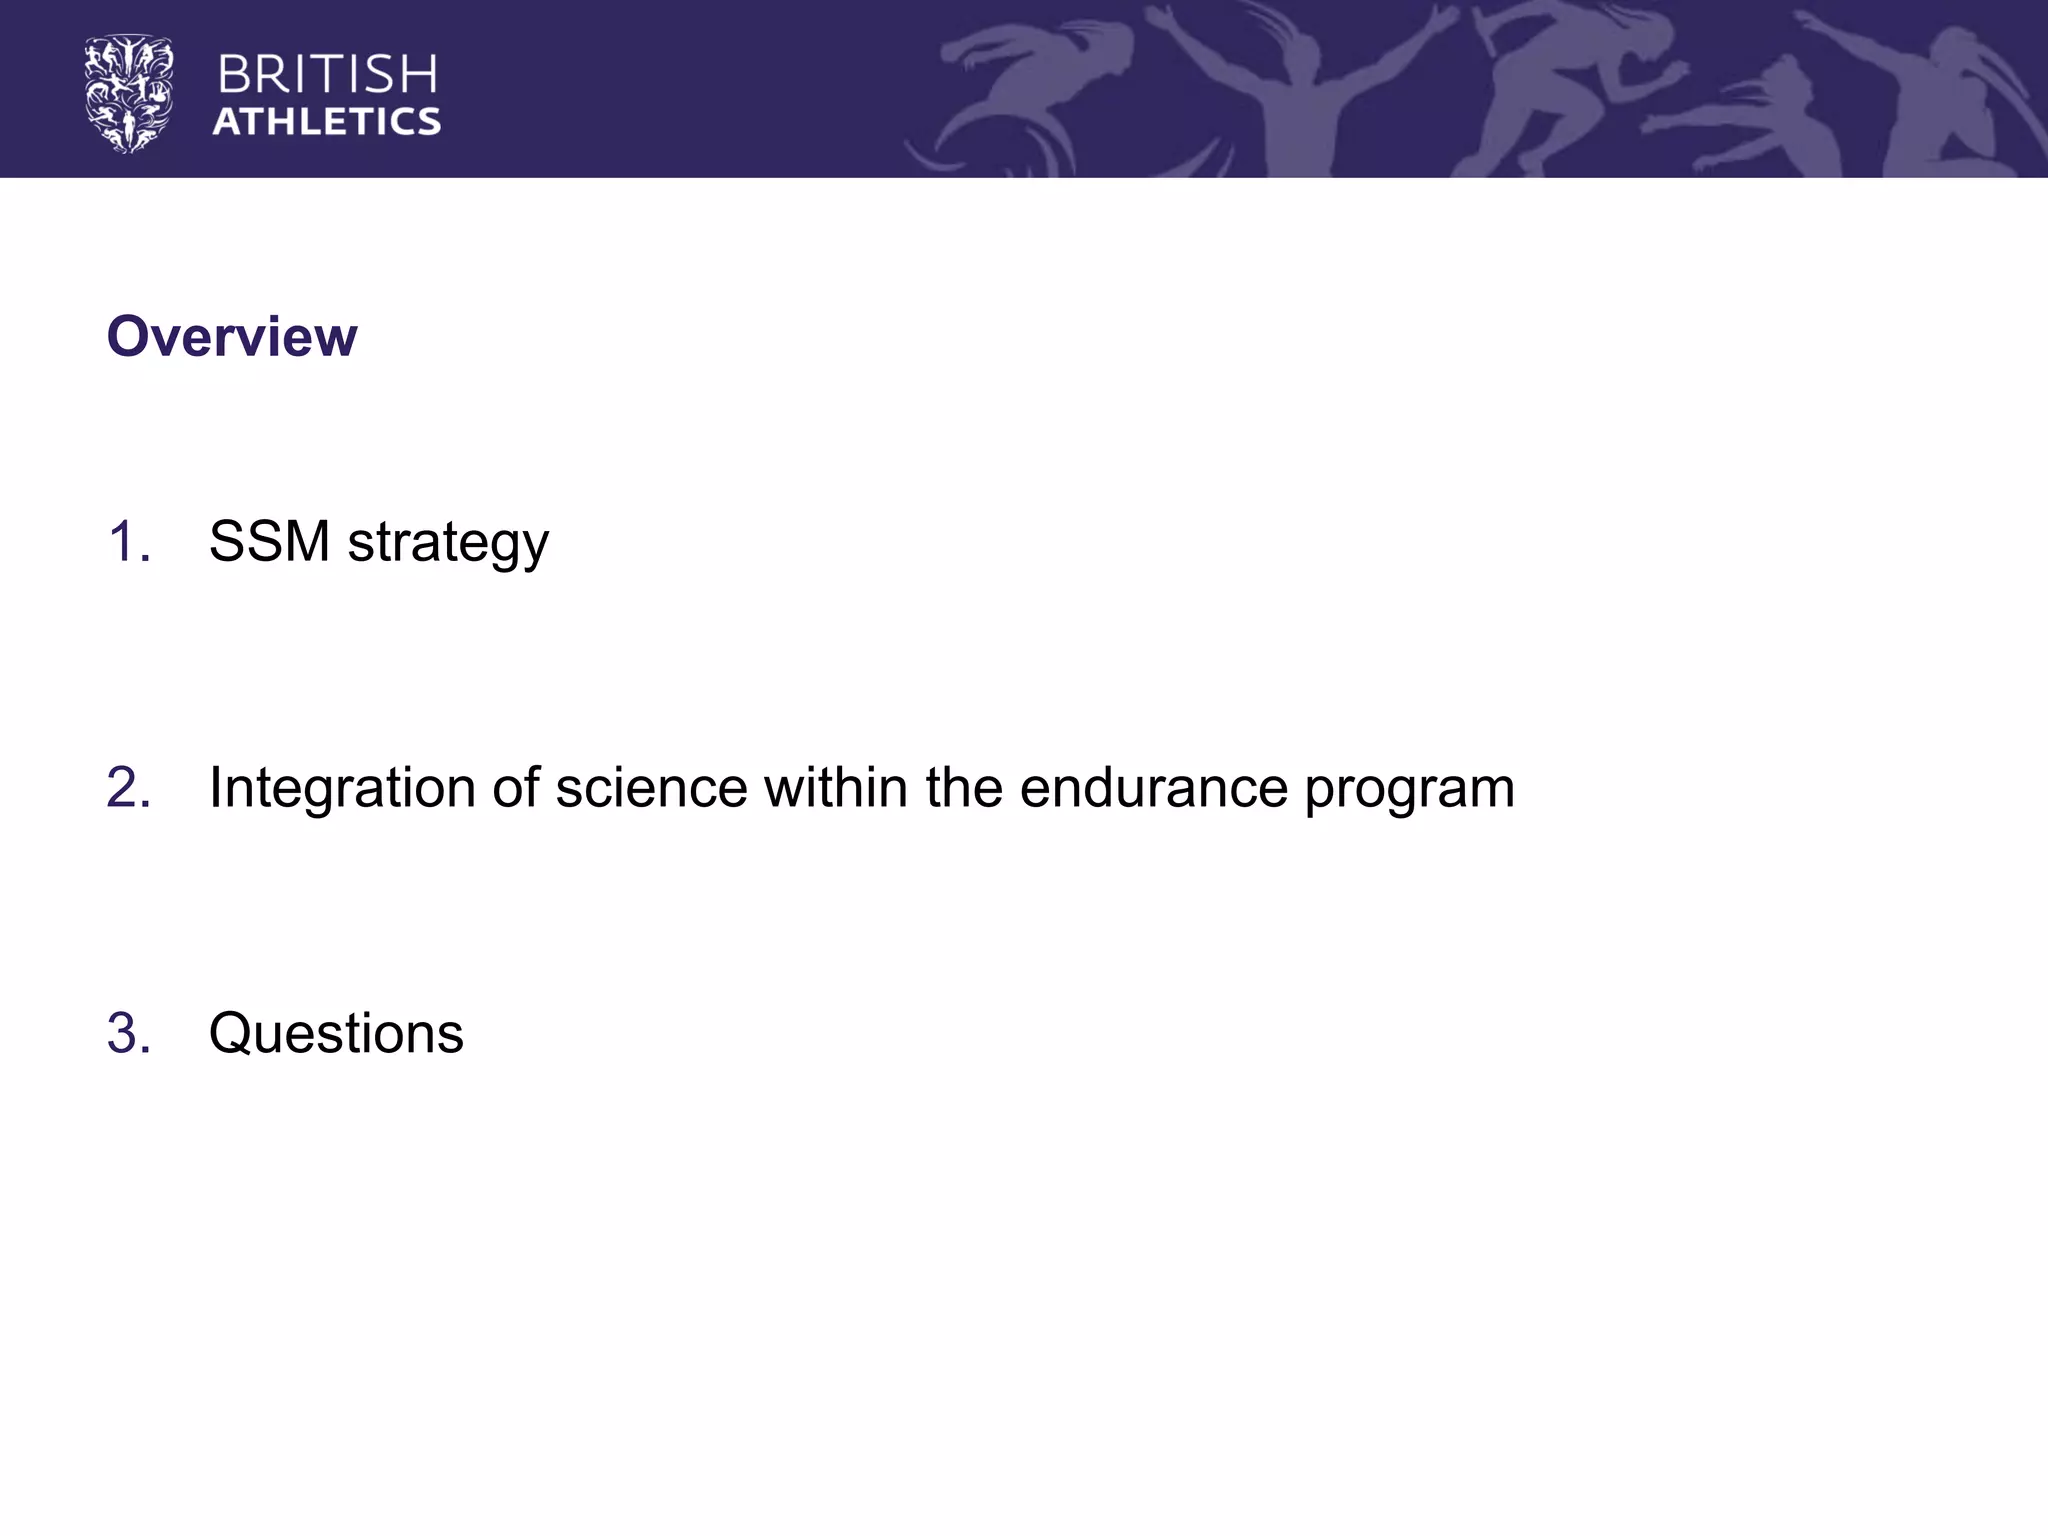The width and height of the screenshot is (2048, 1536).
Task: Click the word strategy in first item
Action: click(x=448, y=542)
